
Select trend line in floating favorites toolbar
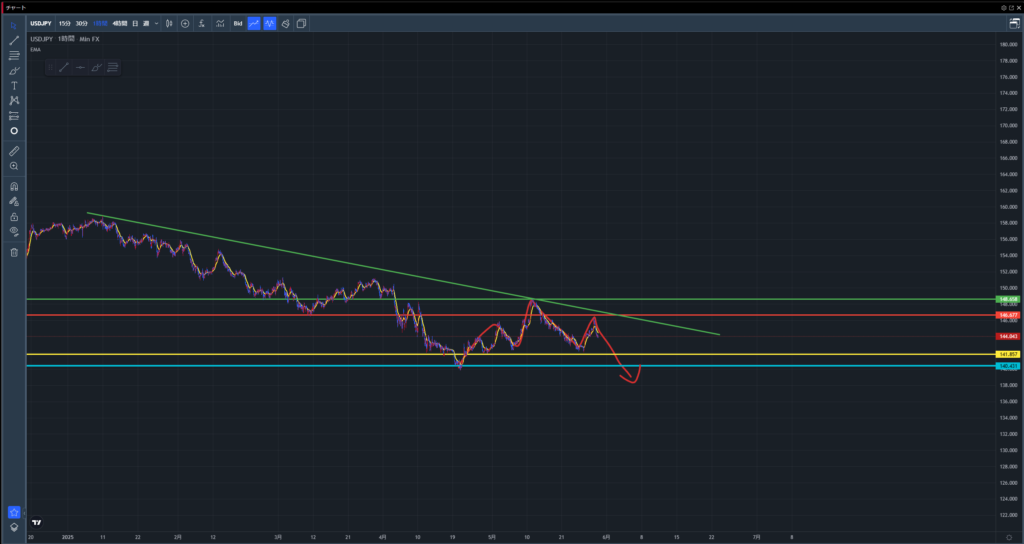64,67
